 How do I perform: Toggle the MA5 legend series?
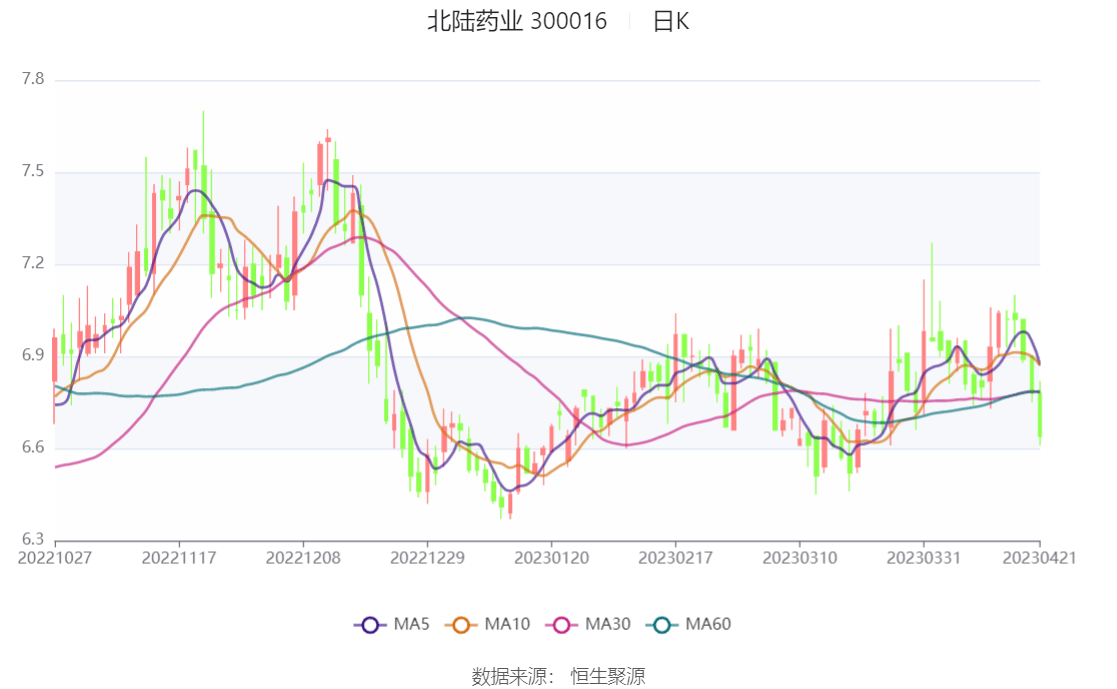pyautogui.click(x=392, y=625)
